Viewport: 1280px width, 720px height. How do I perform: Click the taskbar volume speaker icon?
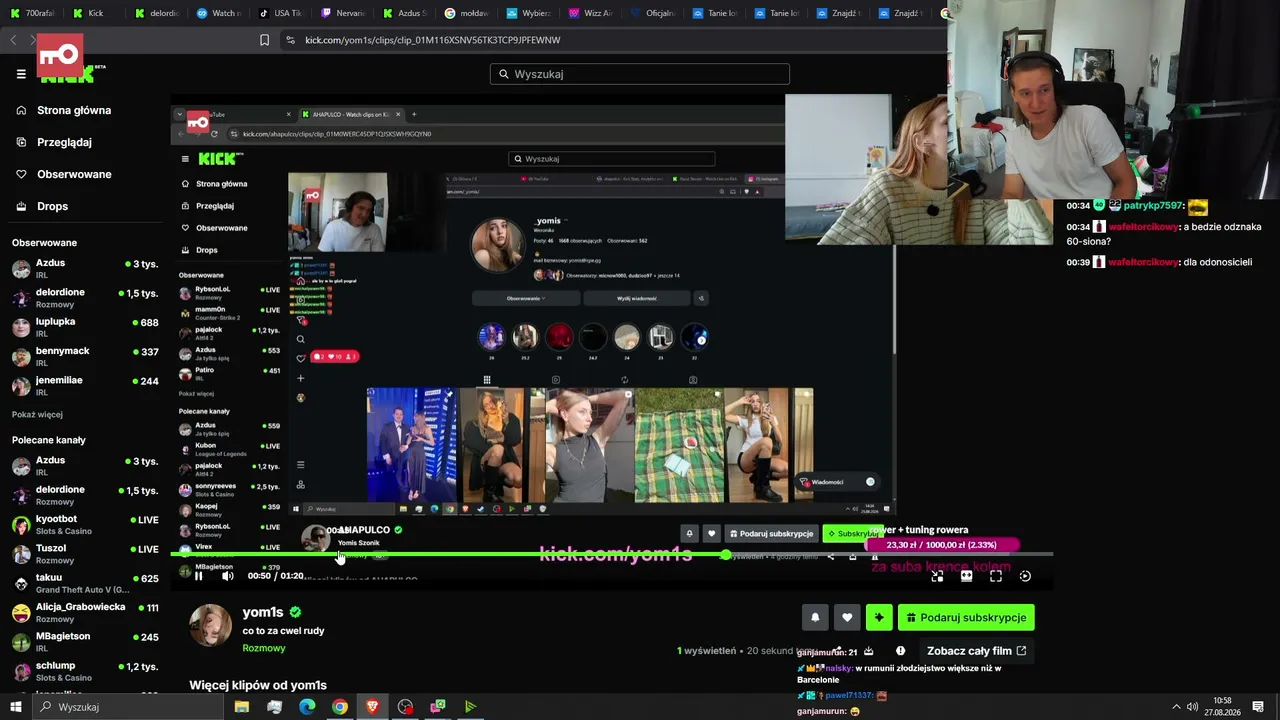[1192, 707]
